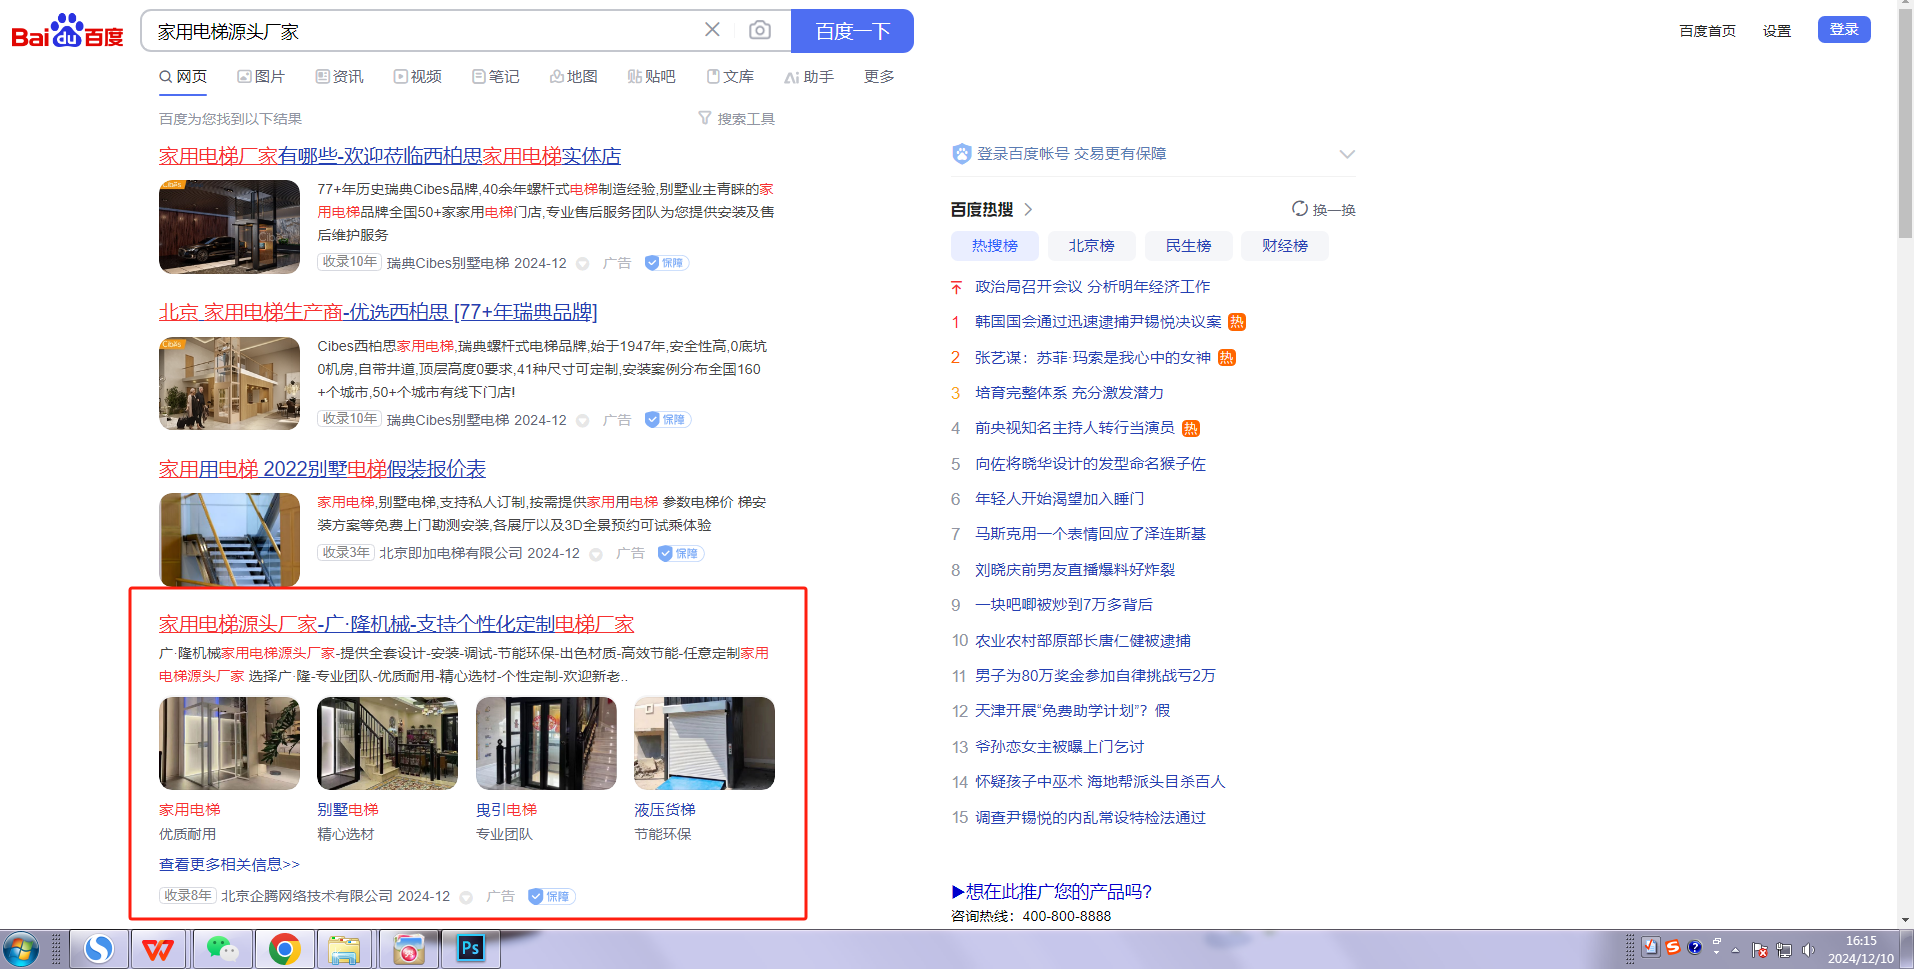The width and height of the screenshot is (1914, 969).
Task: Open 查看更多相关信息 link
Action: pyautogui.click(x=229, y=864)
